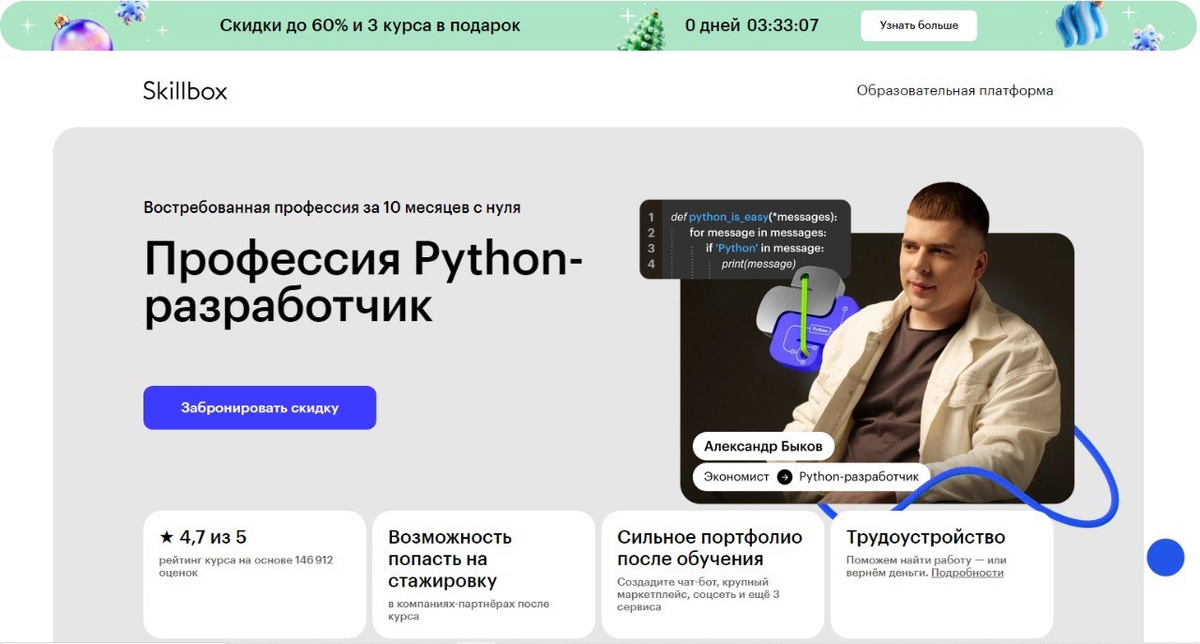Click 'в компаниях-партнёрах после курса' text
Screen dimensions: 1200x644
(x=469, y=610)
